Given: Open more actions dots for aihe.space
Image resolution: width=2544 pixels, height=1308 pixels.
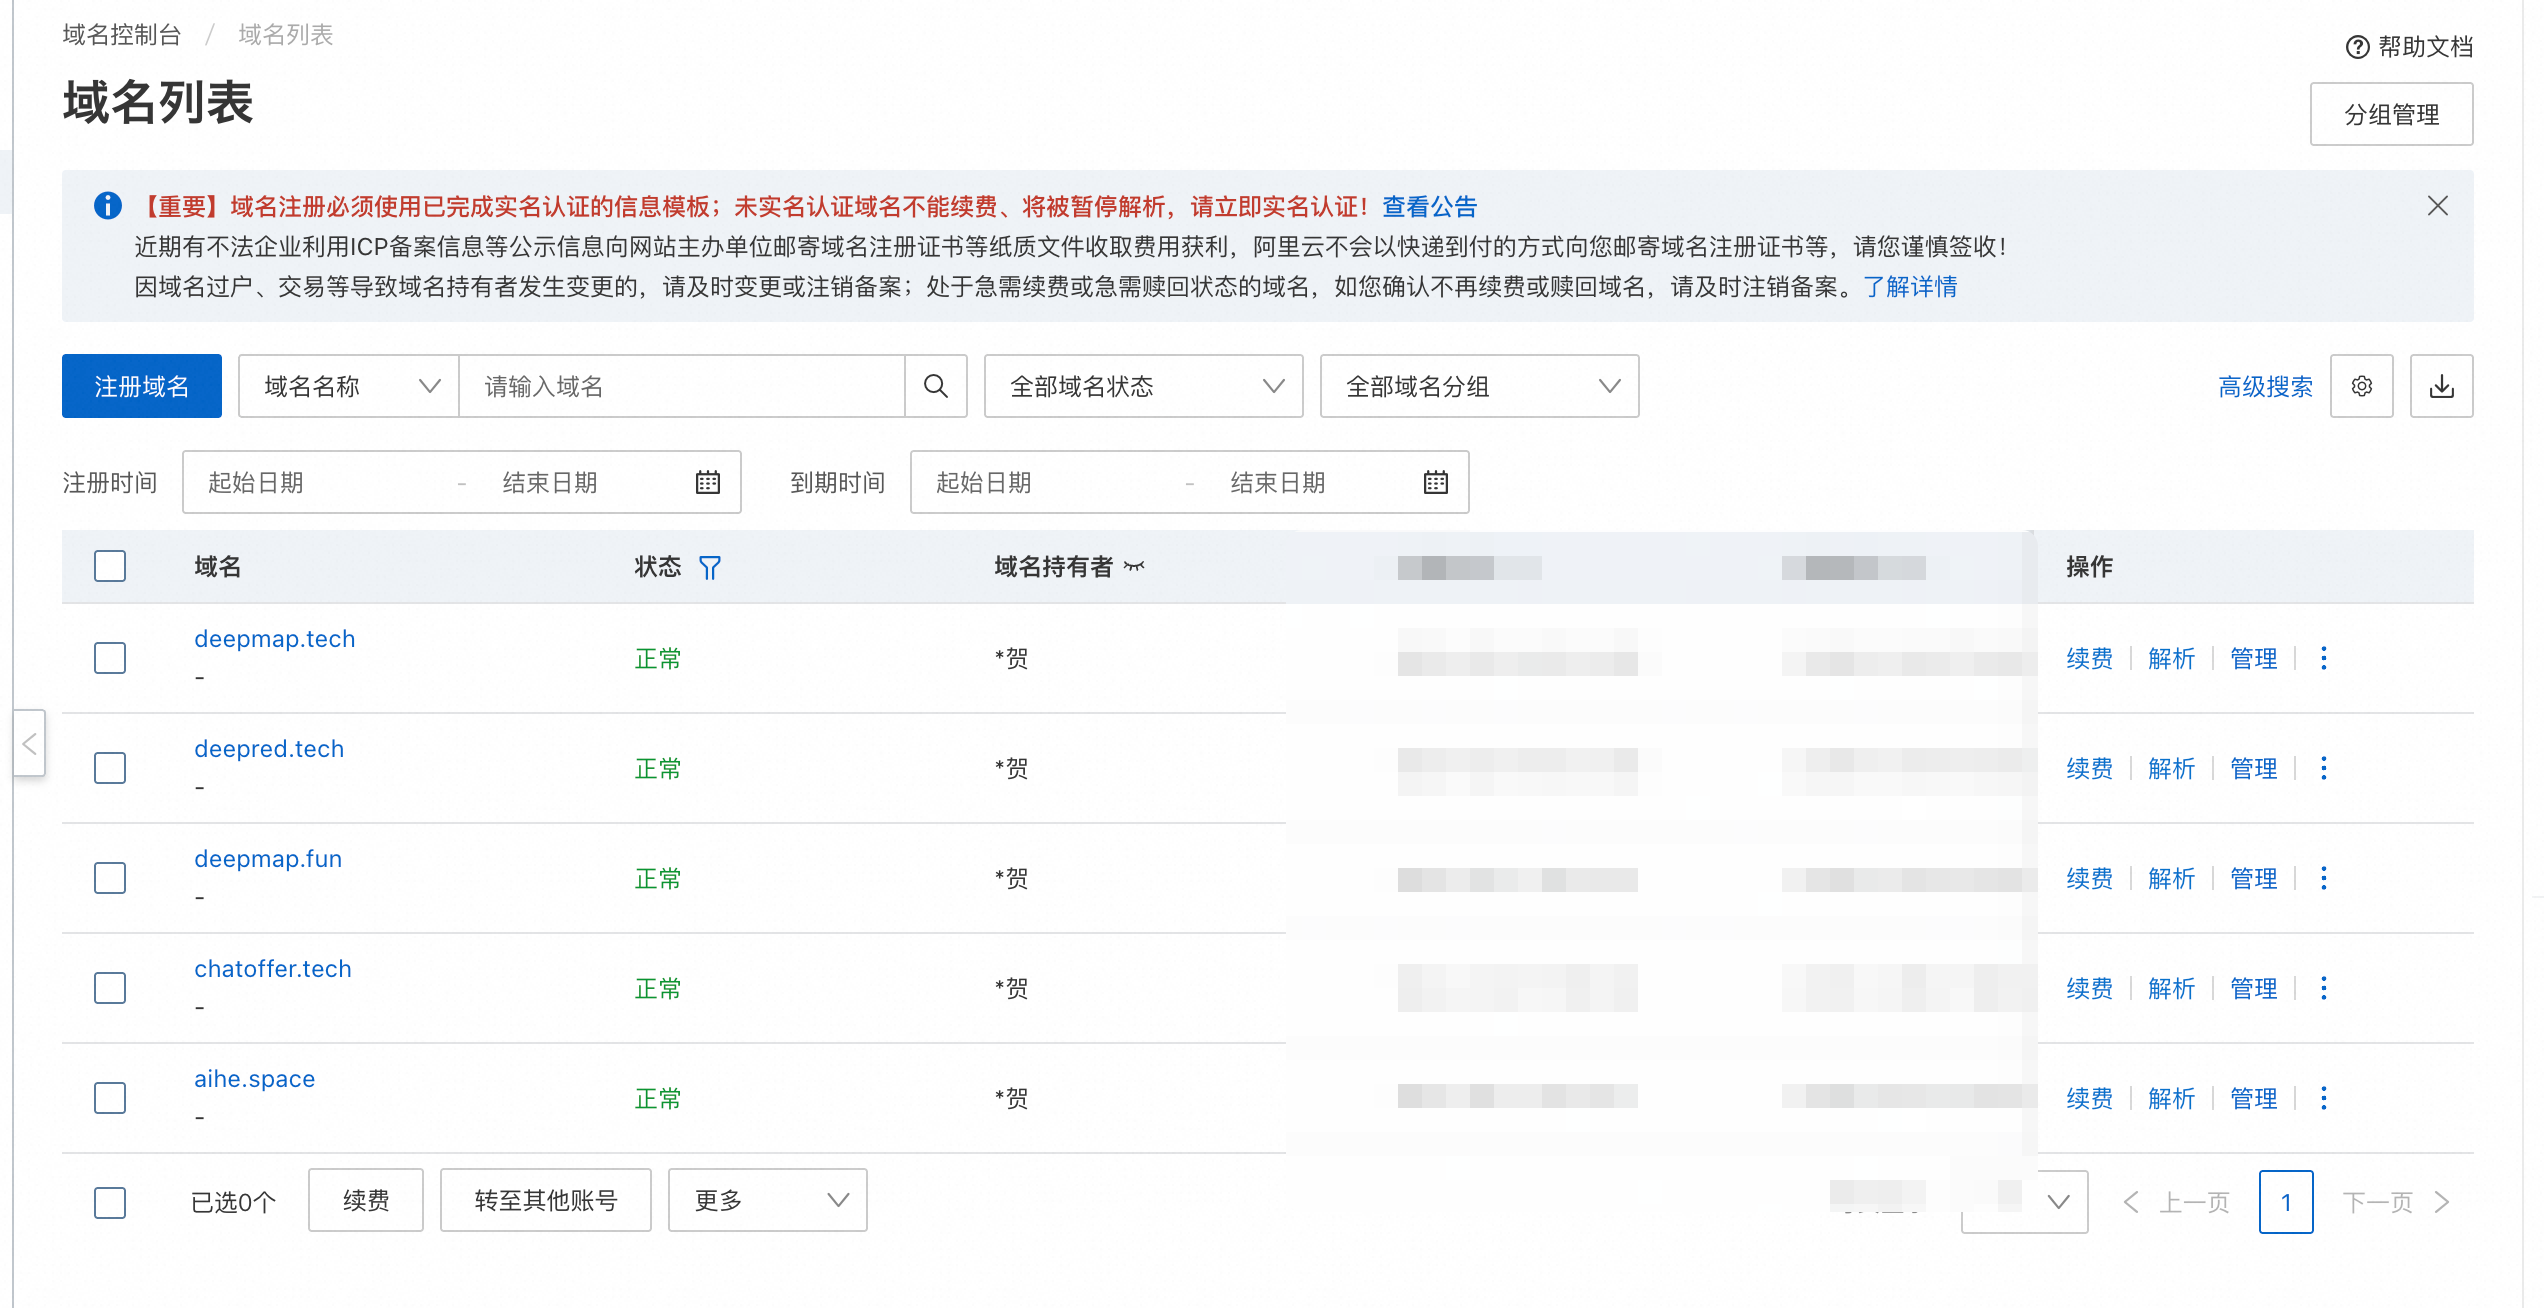Looking at the screenshot, I should point(2324,1098).
